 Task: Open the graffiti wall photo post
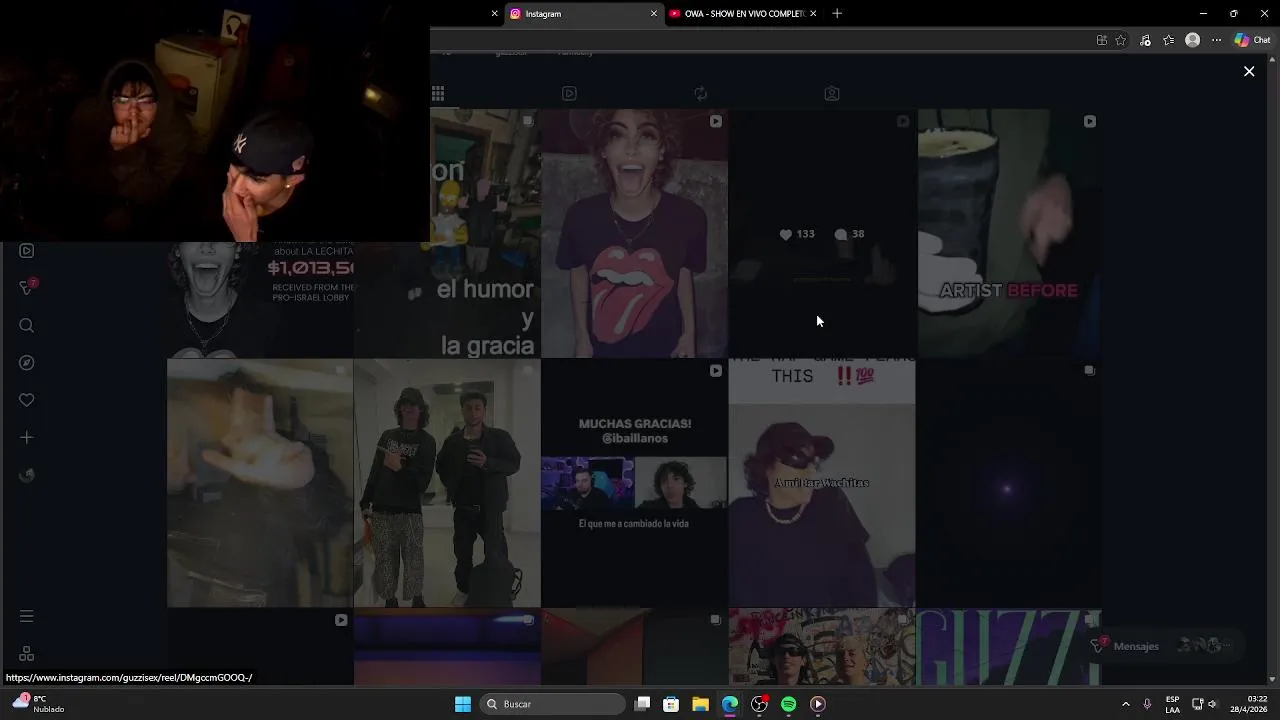pos(822,647)
